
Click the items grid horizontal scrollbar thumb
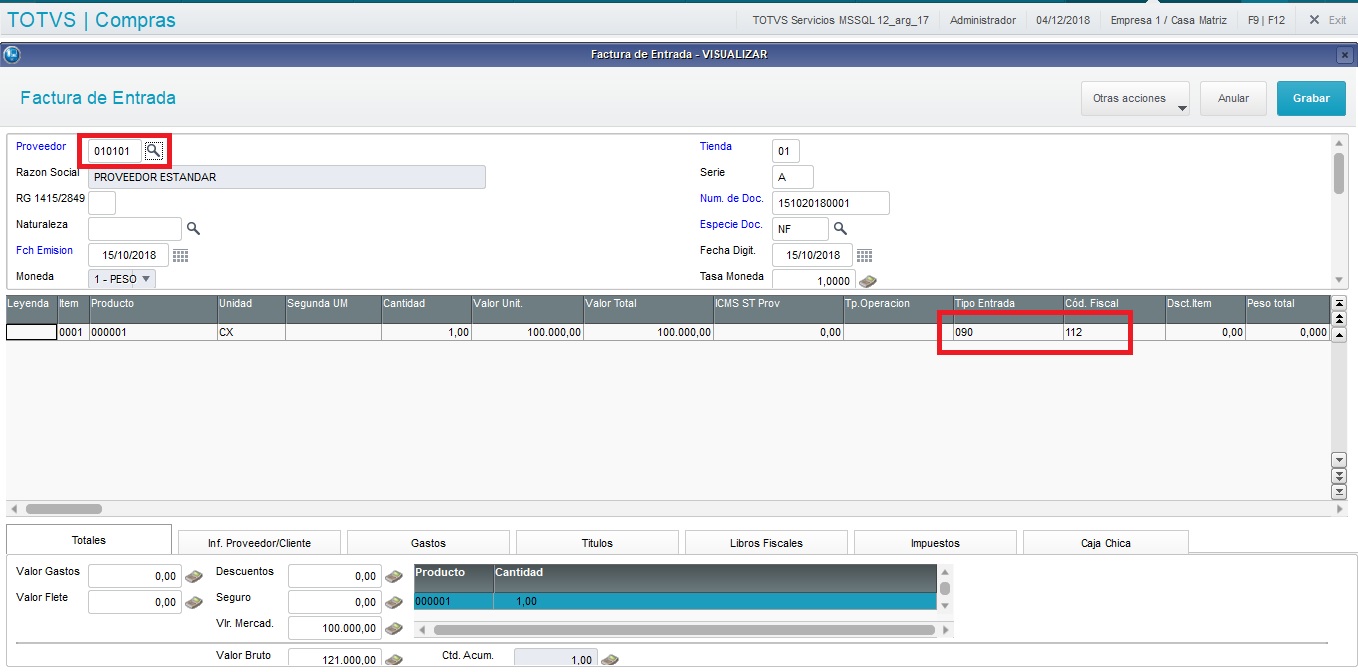(64, 509)
